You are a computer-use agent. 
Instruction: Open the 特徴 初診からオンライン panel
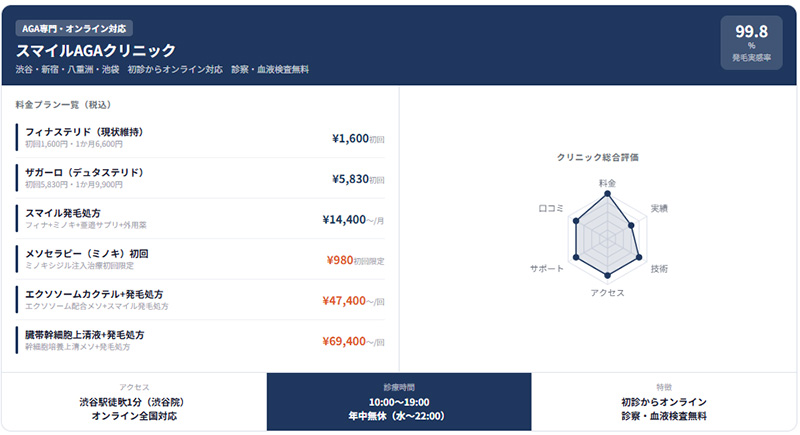664,402
